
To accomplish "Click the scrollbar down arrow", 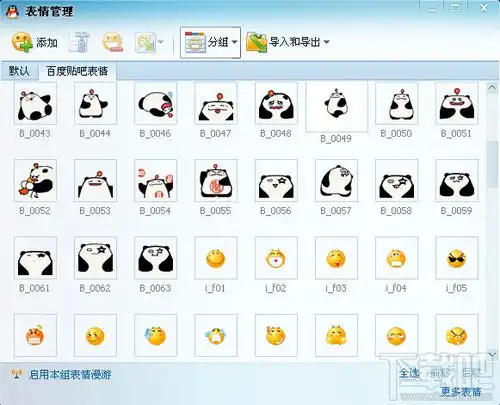I will click(492, 355).
